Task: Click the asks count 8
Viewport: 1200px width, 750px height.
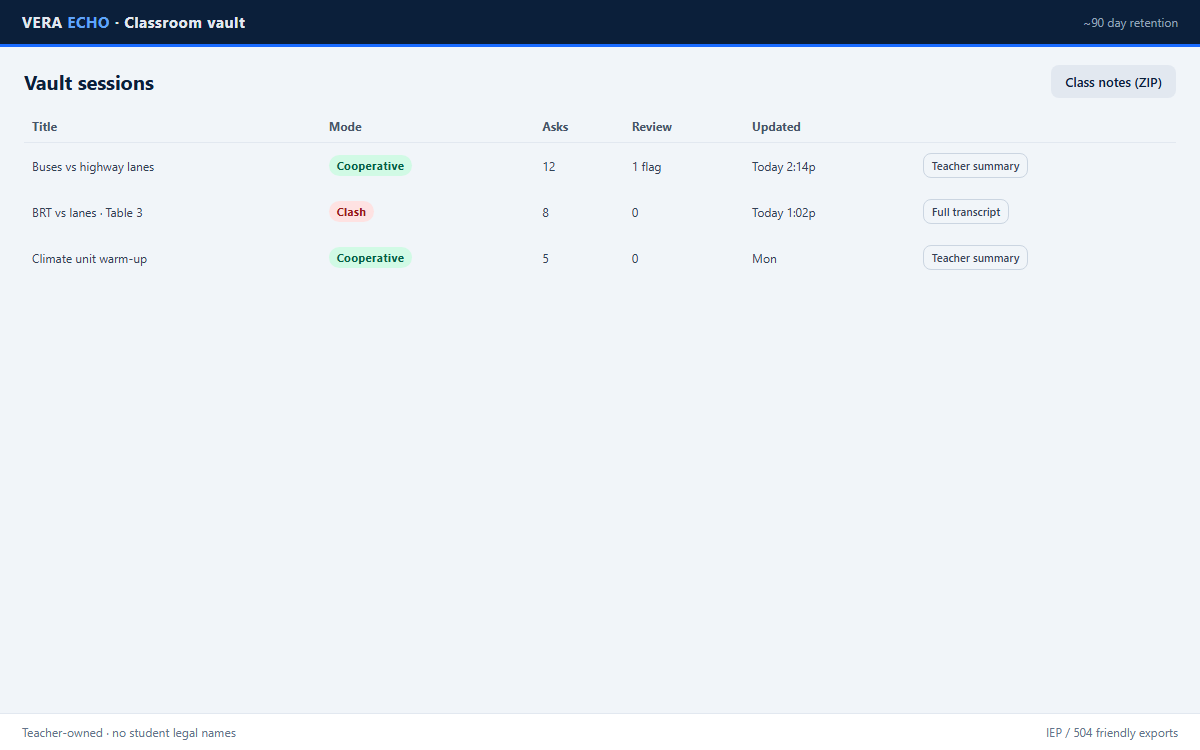Action: click(546, 213)
